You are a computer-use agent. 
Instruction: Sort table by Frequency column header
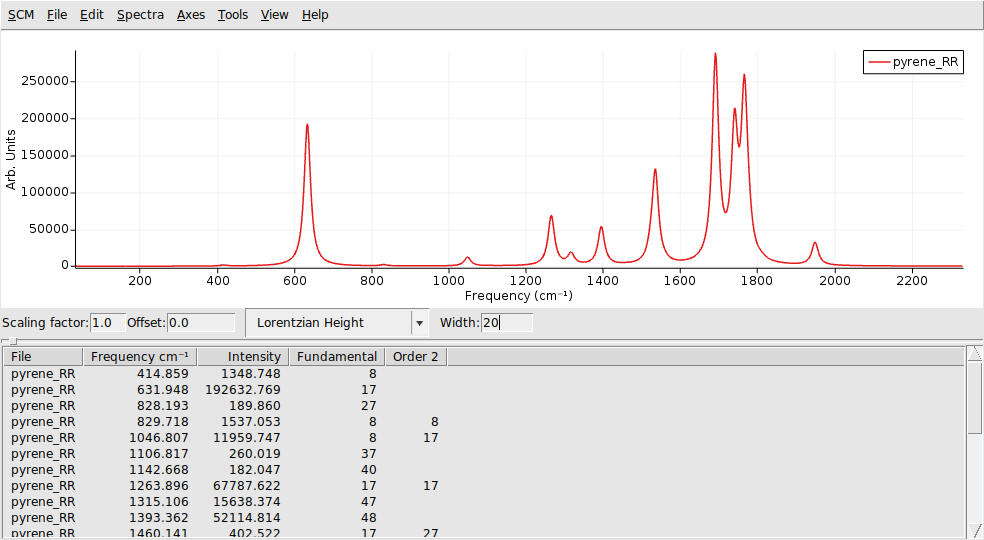pyautogui.click(x=140, y=357)
